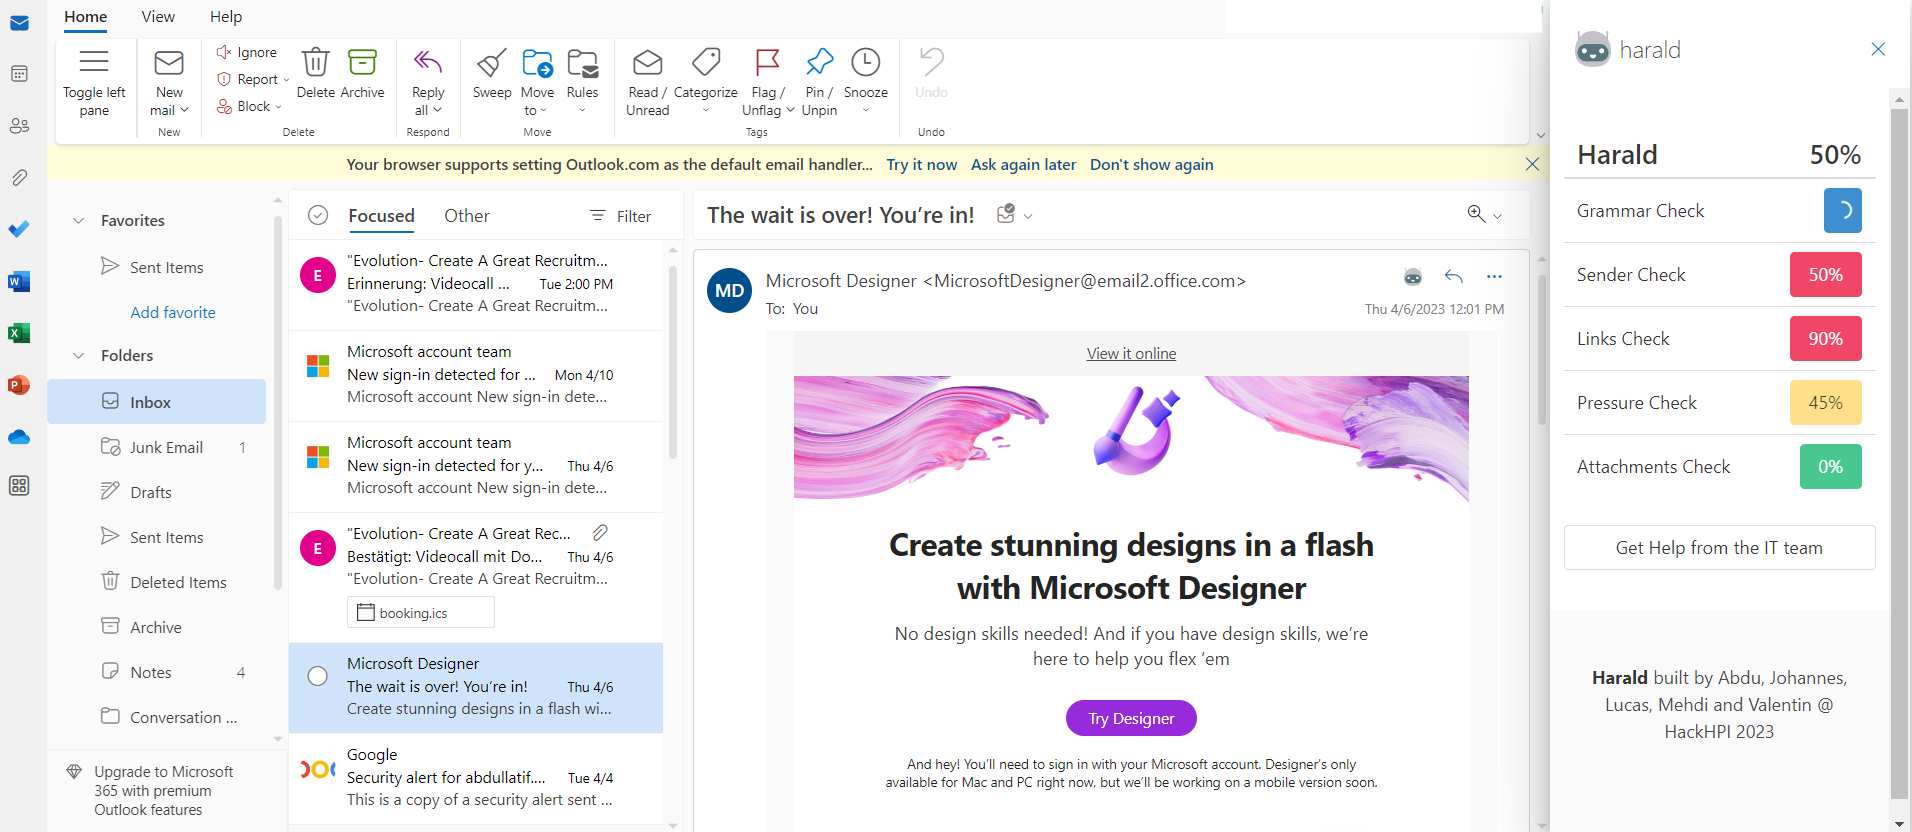Click Get Help from the IT team
The image size is (1912, 832).
pyautogui.click(x=1719, y=548)
